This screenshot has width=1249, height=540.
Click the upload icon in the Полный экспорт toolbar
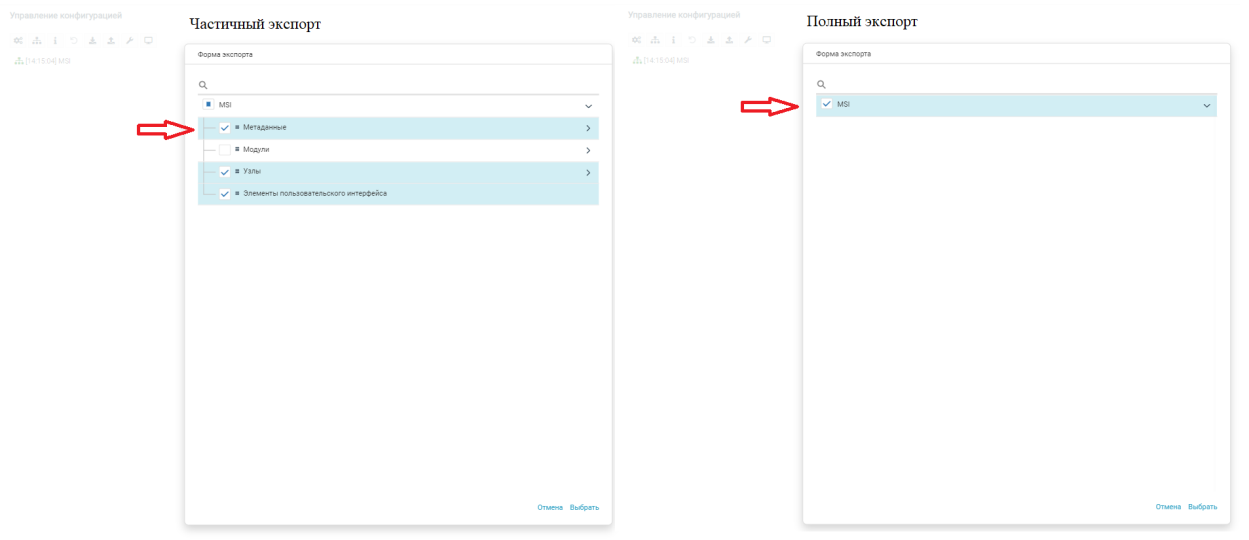click(729, 40)
